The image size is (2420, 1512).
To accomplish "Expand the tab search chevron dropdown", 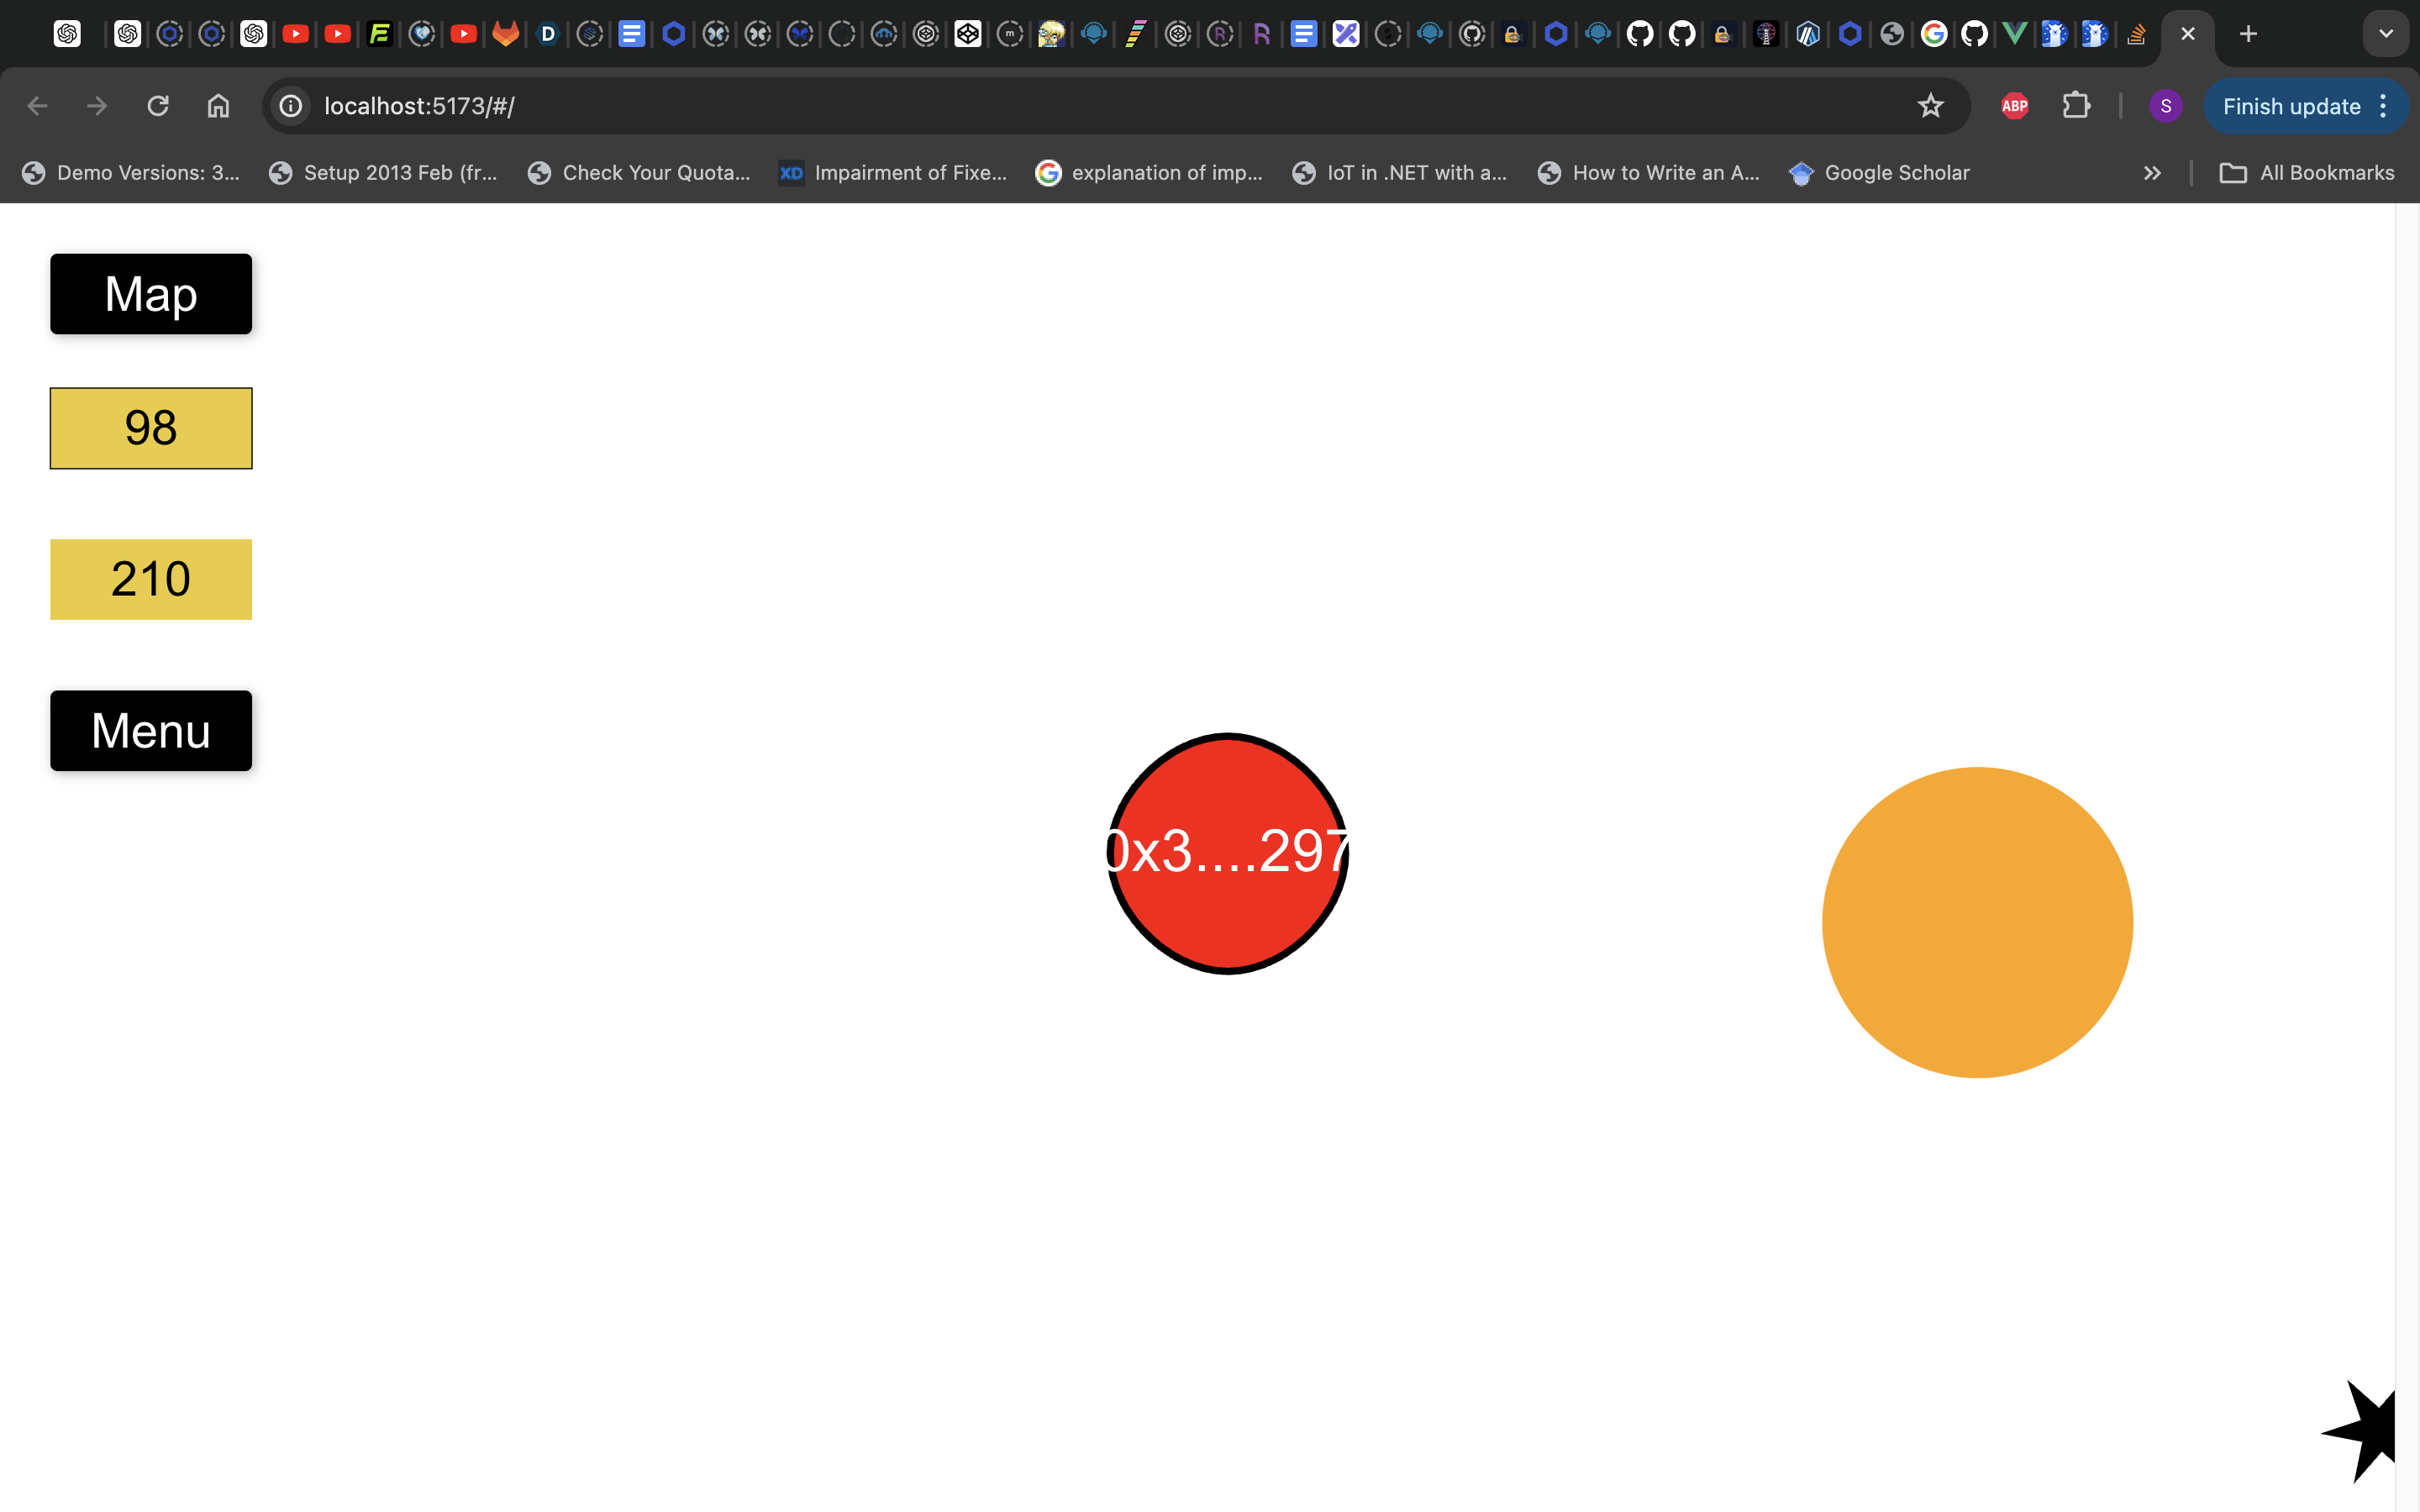I will click(2385, 34).
